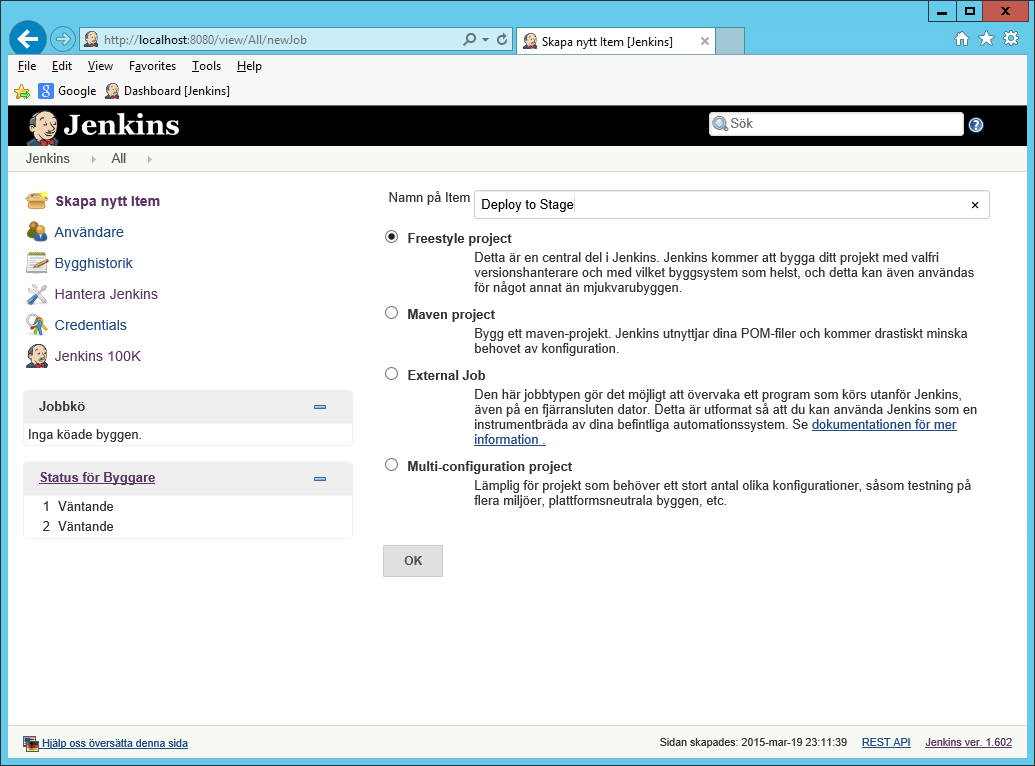Open a new blank browser tab
Image resolution: width=1035 pixels, height=766 pixels.
(730, 41)
